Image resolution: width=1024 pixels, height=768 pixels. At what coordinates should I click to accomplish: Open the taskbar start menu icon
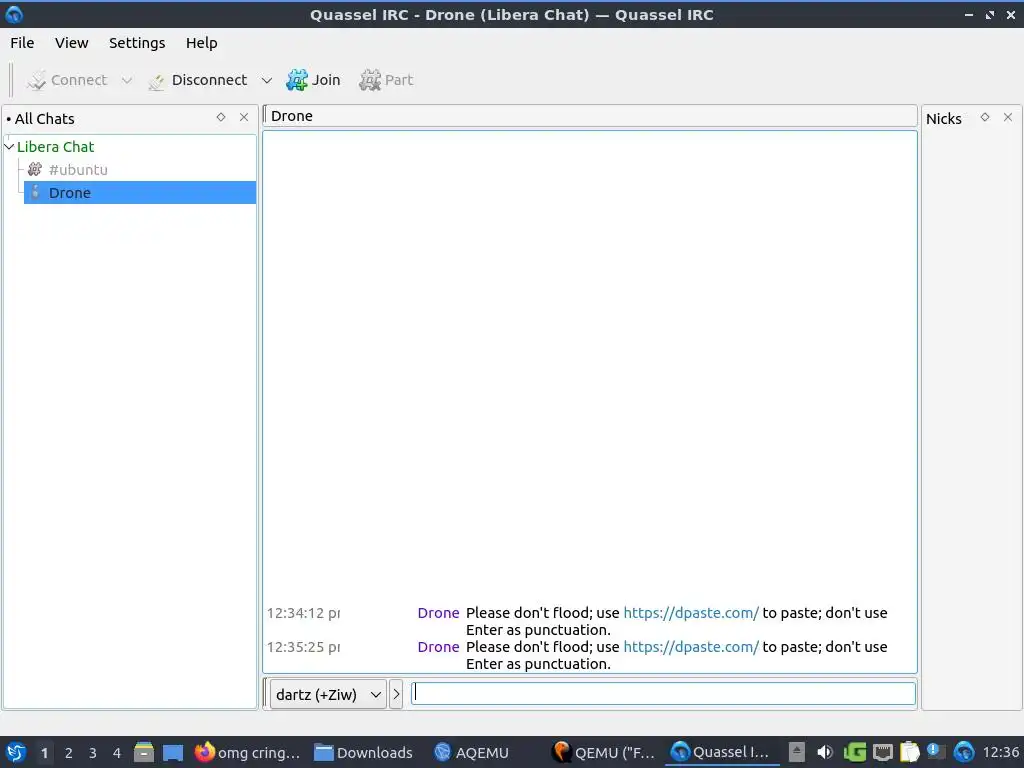(16, 752)
